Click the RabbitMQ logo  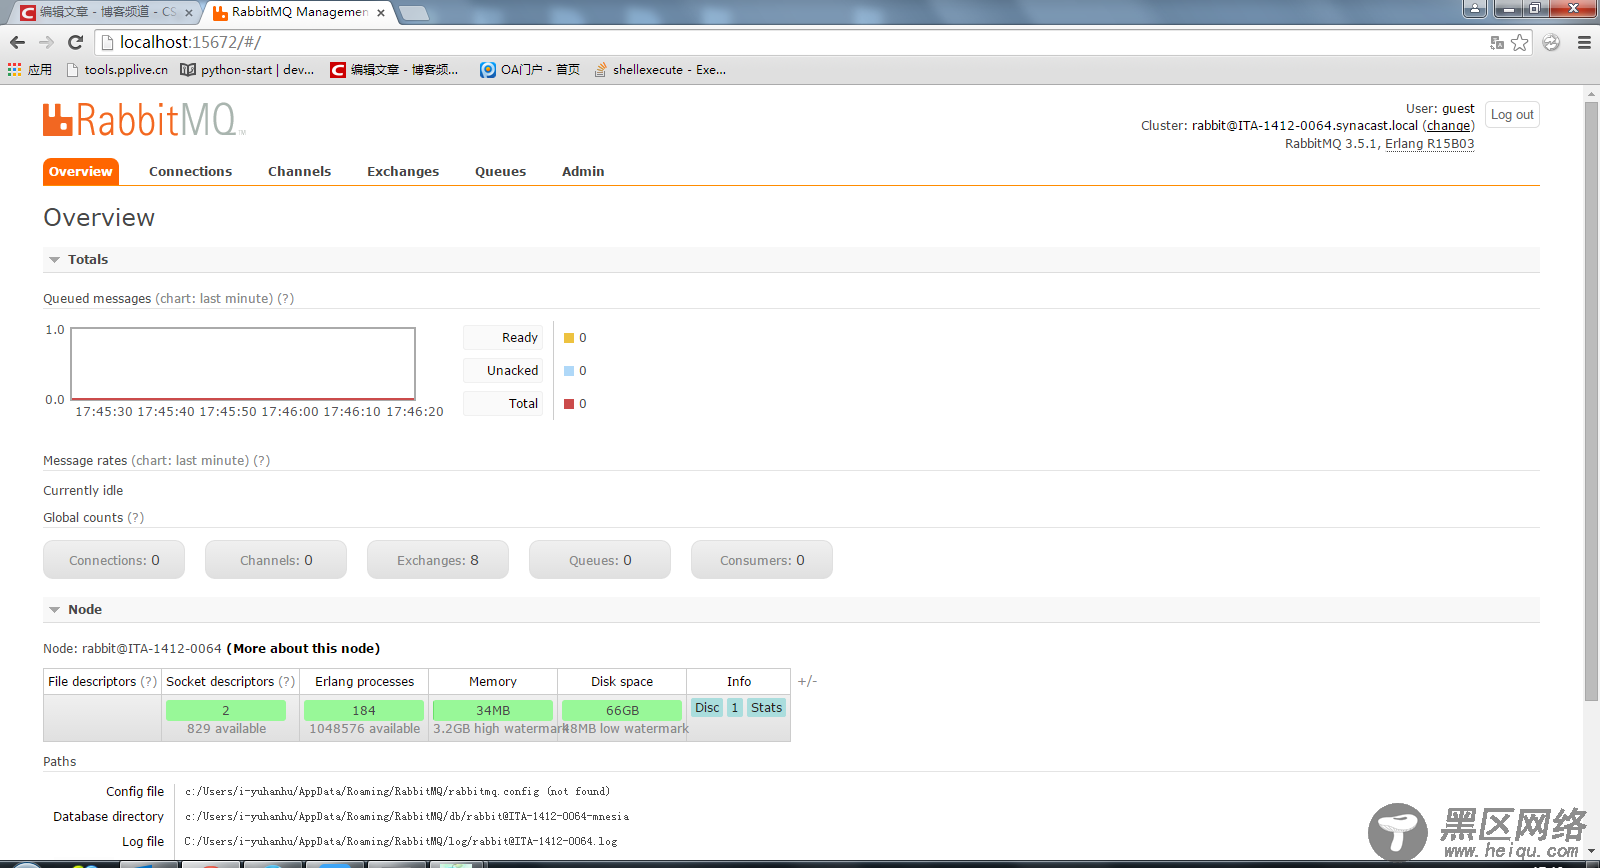point(143,119)
